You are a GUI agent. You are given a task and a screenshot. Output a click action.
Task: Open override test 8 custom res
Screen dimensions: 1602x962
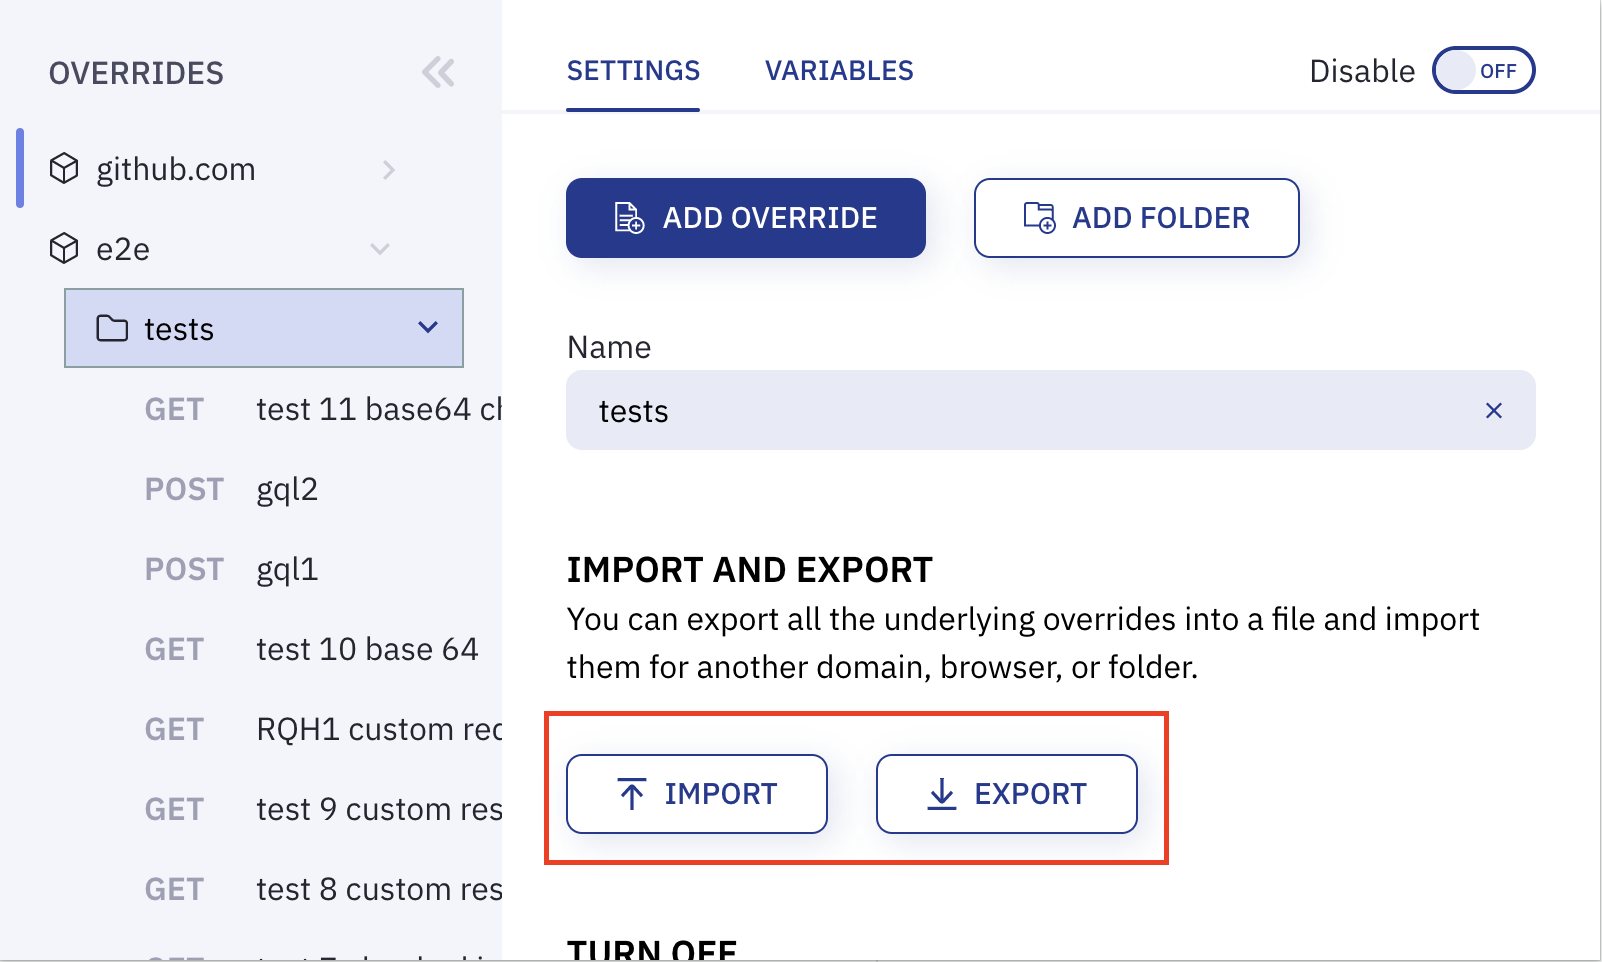pyautogui.click(x=322, y=889)
